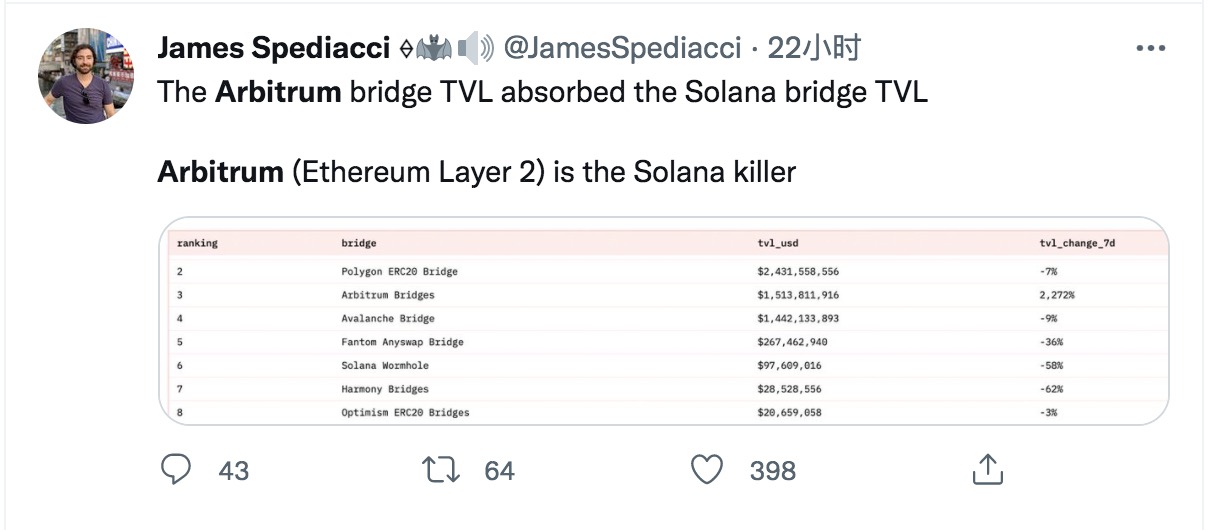
Task: Click the reply speech bubble icon
Action: click(x=176, y=469)
